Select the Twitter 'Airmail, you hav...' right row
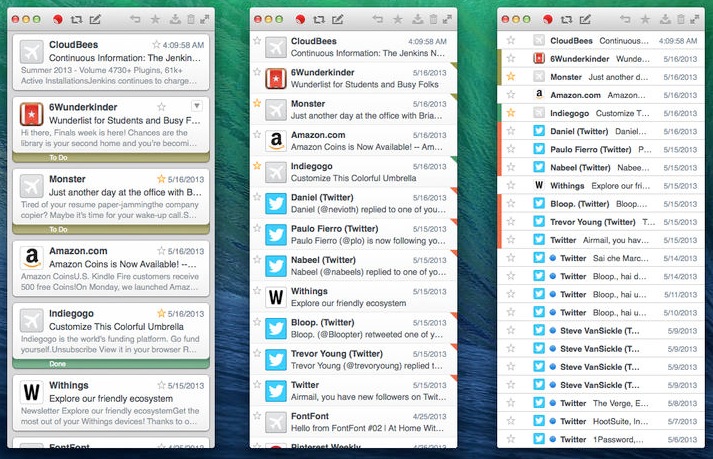The height and width of the screenshot is (459, 713). pos(601,240)
